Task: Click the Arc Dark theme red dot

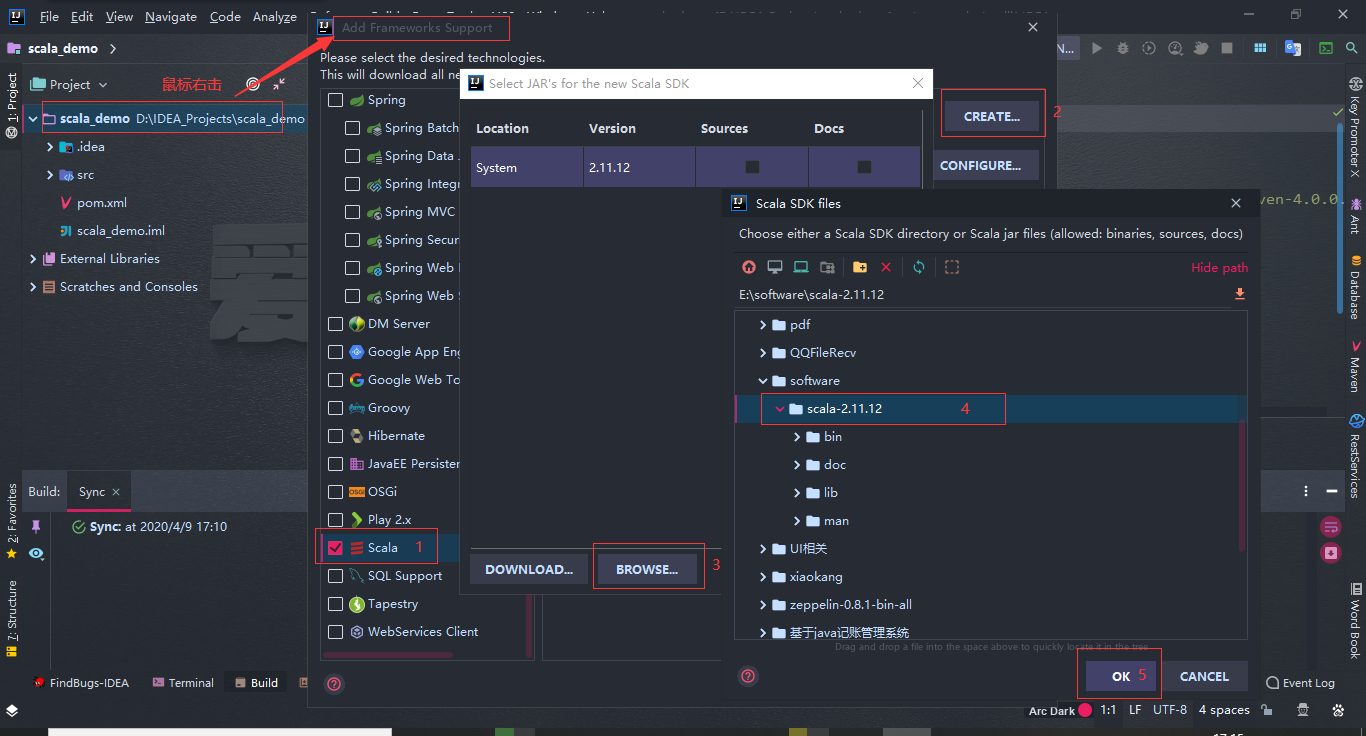Action: coord(1085,710)
